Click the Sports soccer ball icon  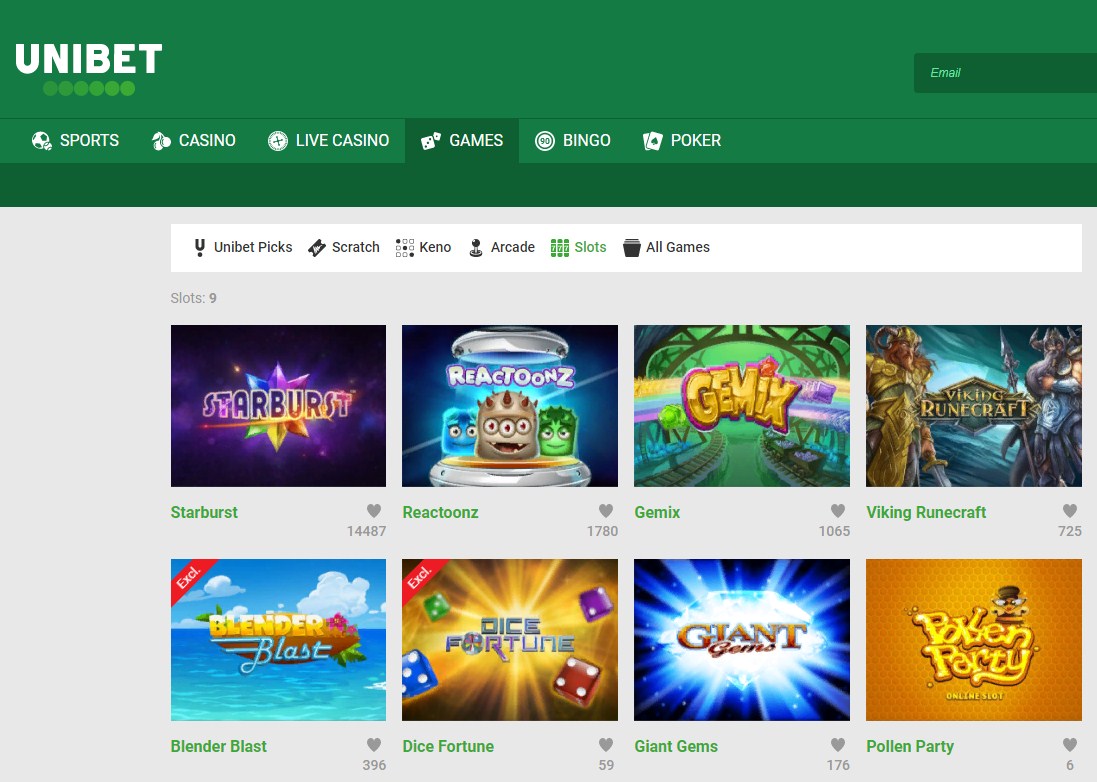(x=42, y=141)
